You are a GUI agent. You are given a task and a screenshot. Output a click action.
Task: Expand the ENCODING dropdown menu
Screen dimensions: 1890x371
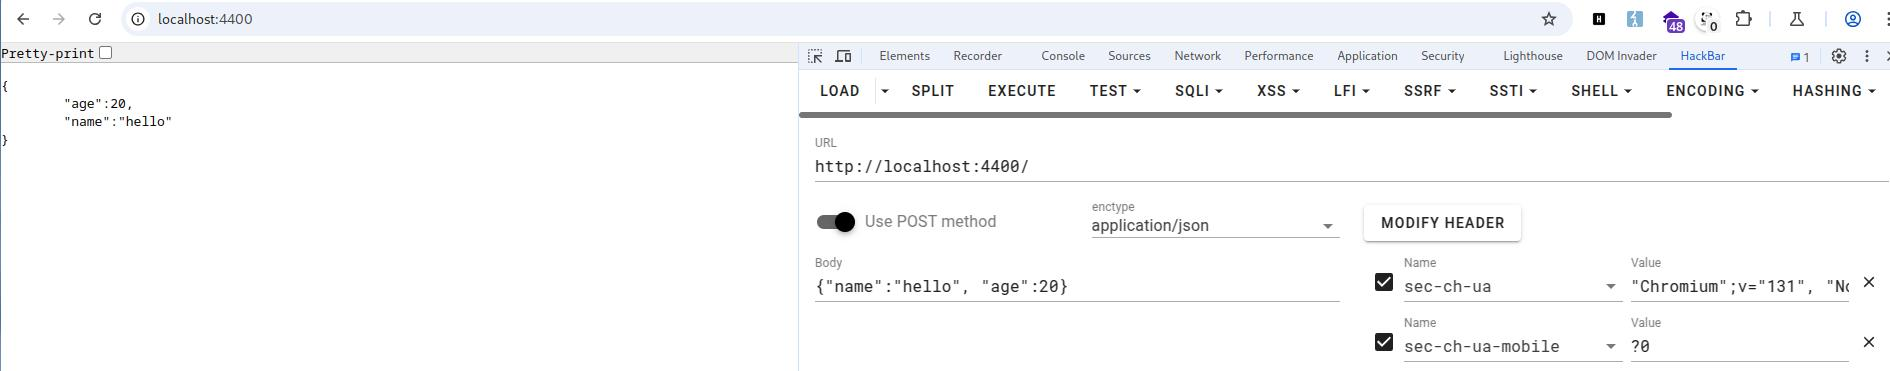(1712, 91)
